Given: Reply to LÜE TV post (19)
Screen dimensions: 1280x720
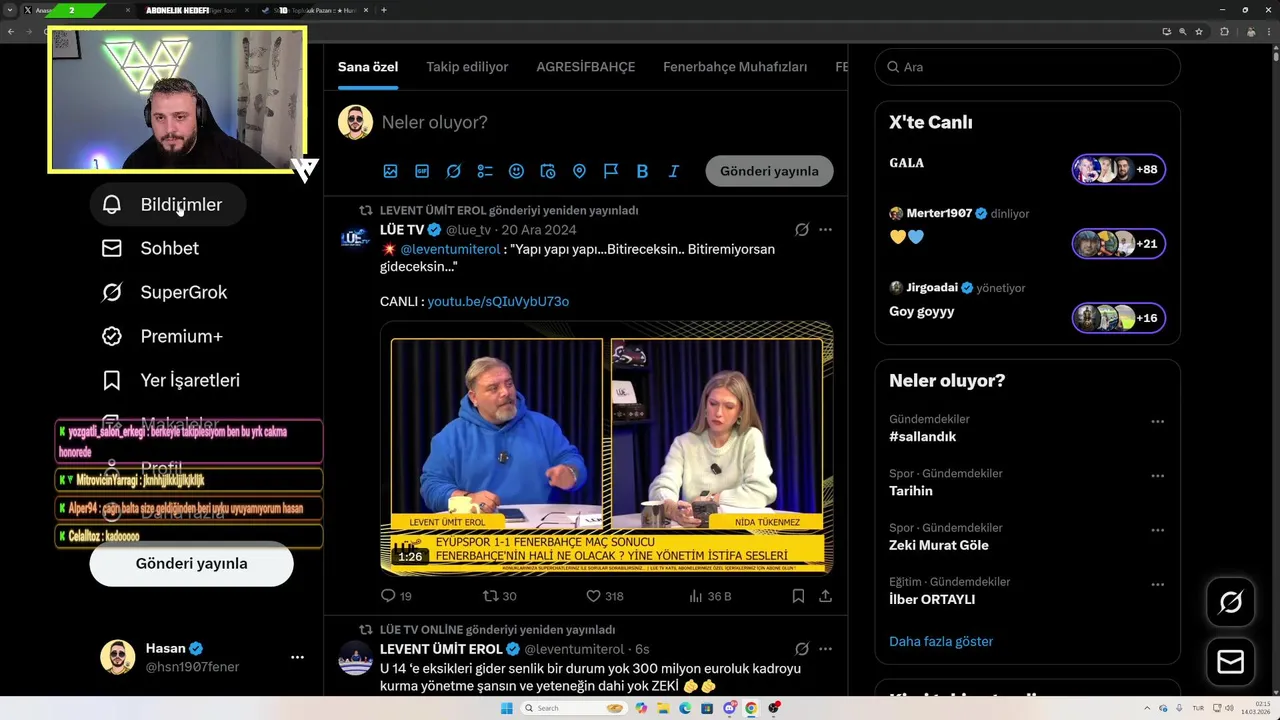Looking at the screenshot, I should click(396, 596).
